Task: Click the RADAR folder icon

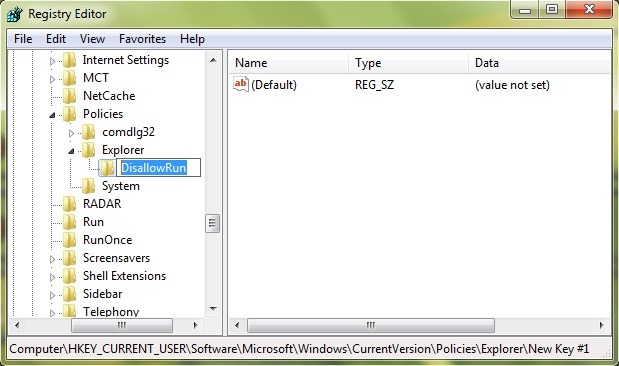Action: 69,204
